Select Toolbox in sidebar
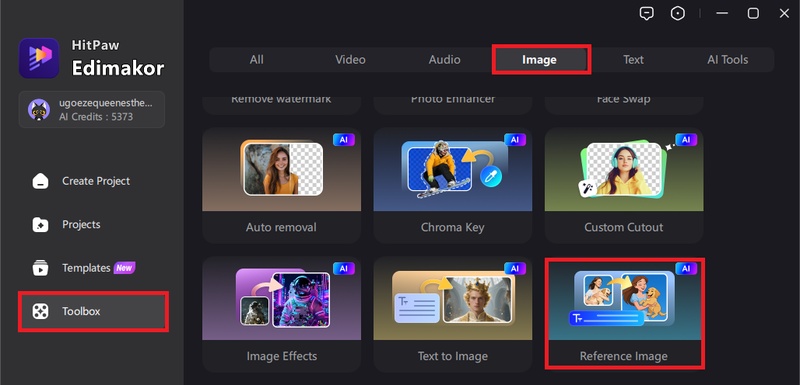 pyautogui.click(x=92, y=311)
